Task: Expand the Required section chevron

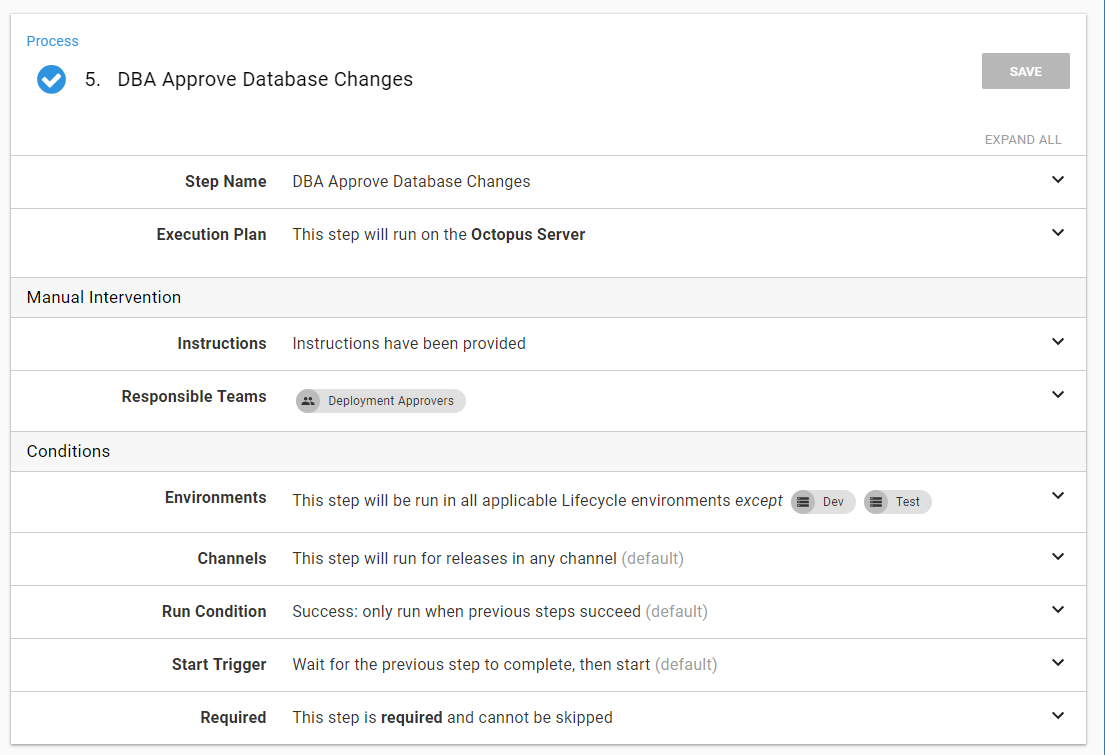Action: click(x=1058, y=716)
